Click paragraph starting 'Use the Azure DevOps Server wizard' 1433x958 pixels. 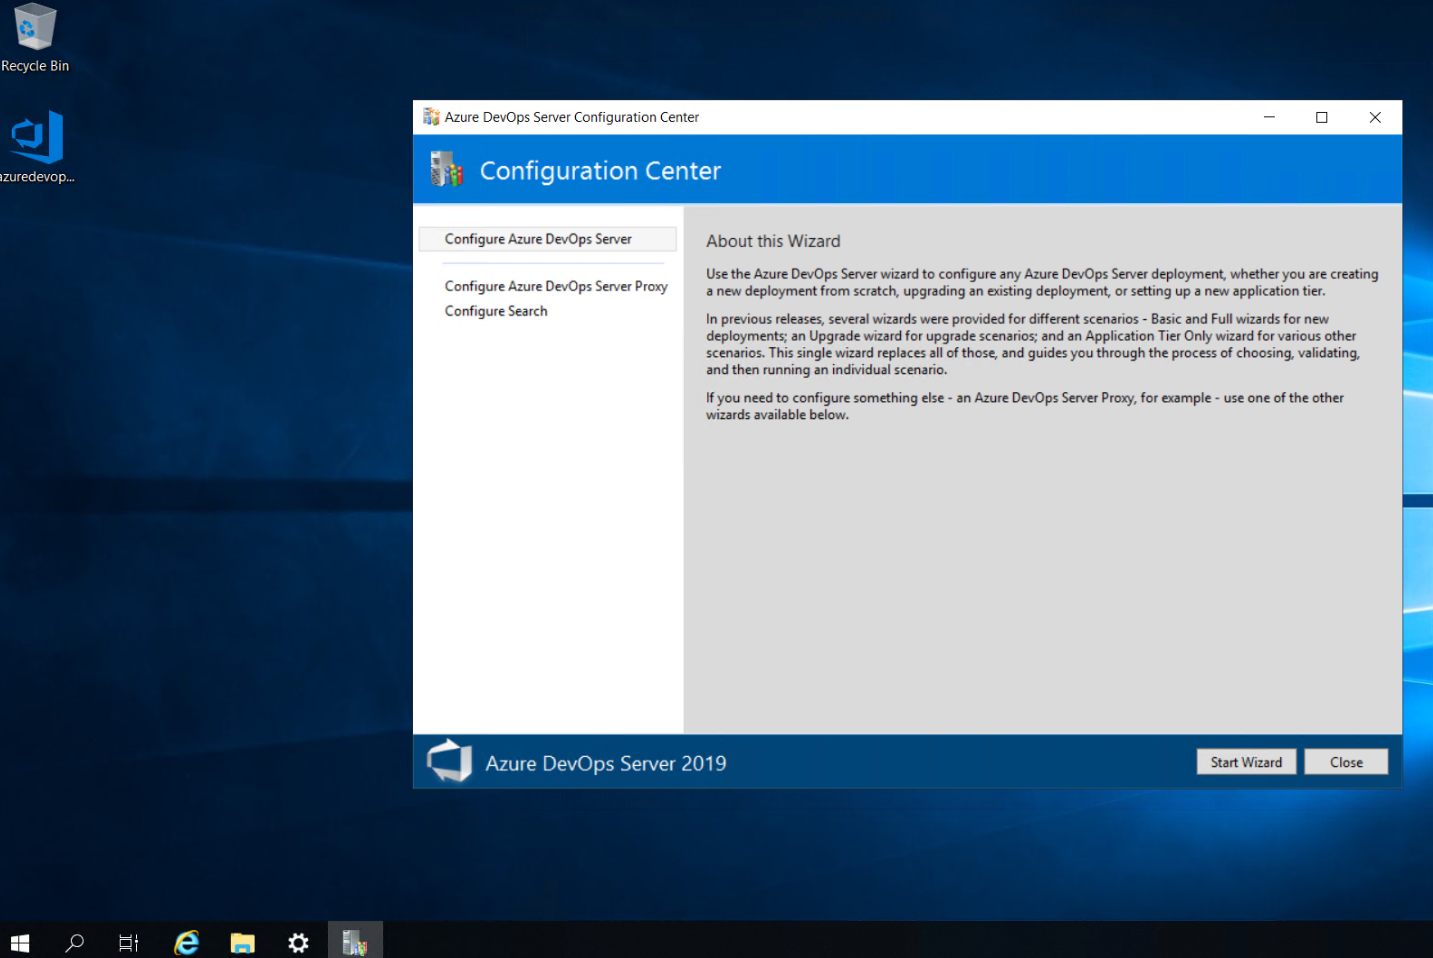pos(1042,282)
